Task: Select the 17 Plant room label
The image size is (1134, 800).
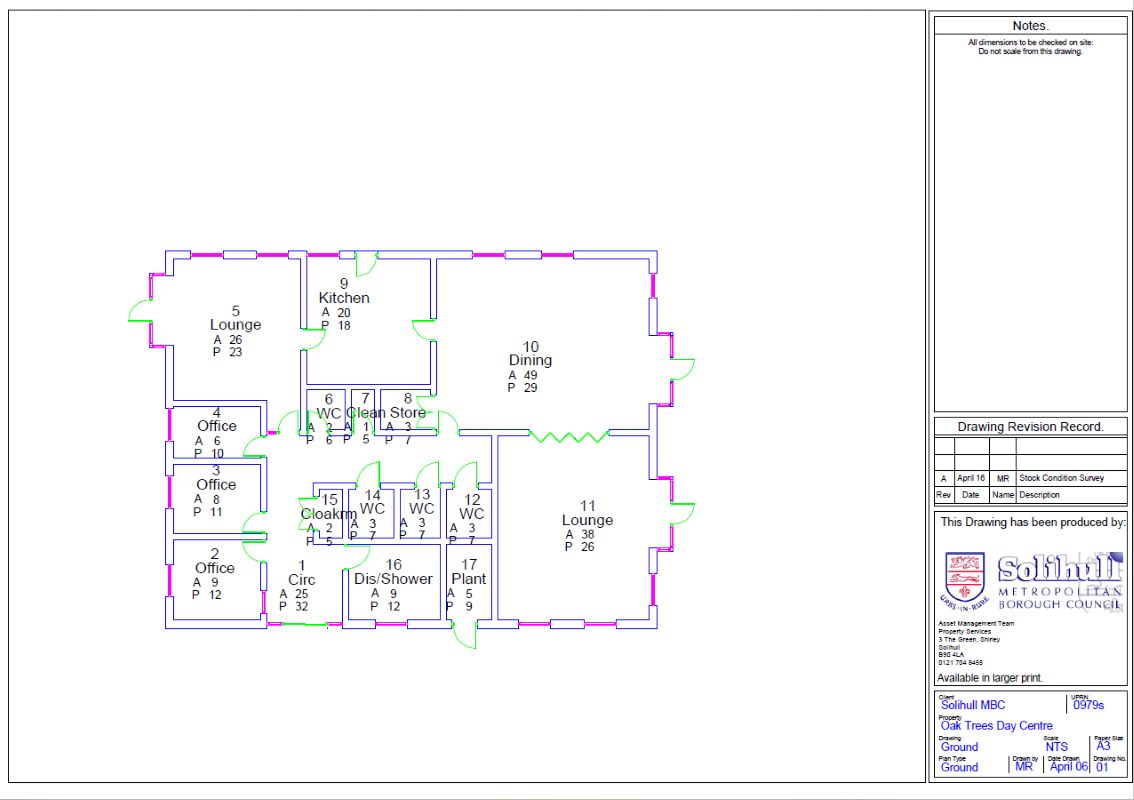Action: [468, 572]
